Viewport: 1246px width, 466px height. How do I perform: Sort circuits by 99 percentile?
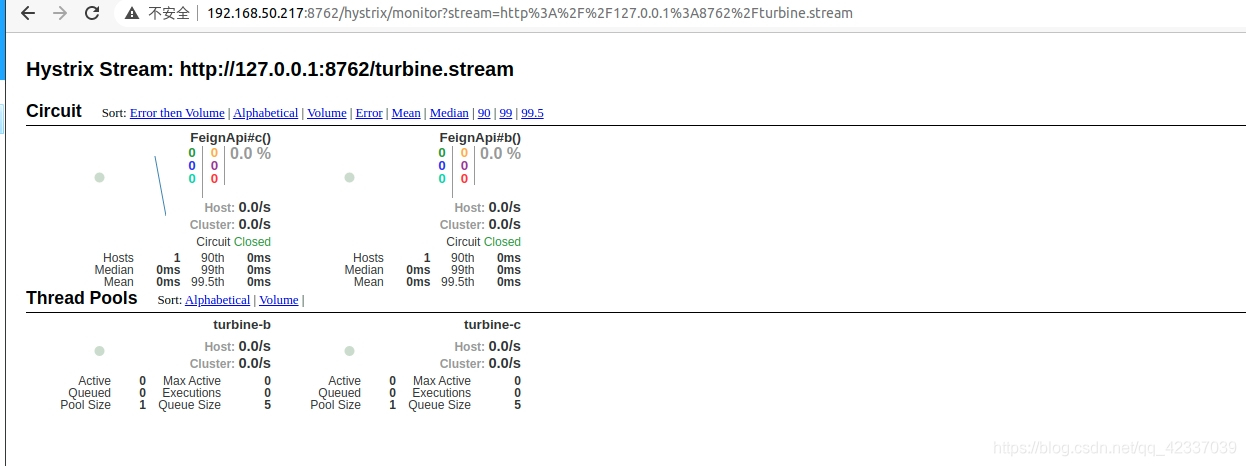pyautogui.click(x=506, y=113)
